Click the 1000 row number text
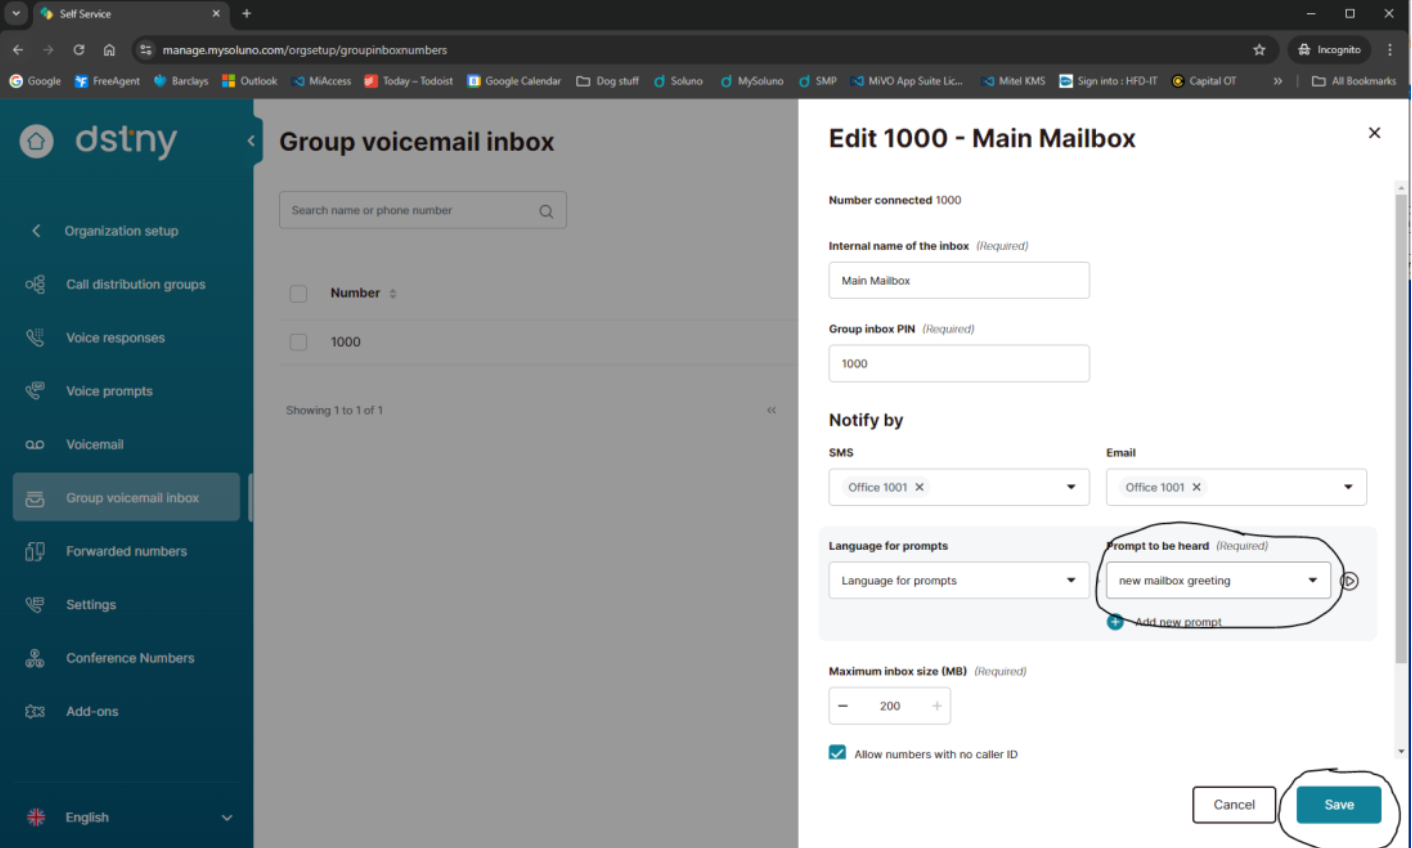 [x=346, y=342]
